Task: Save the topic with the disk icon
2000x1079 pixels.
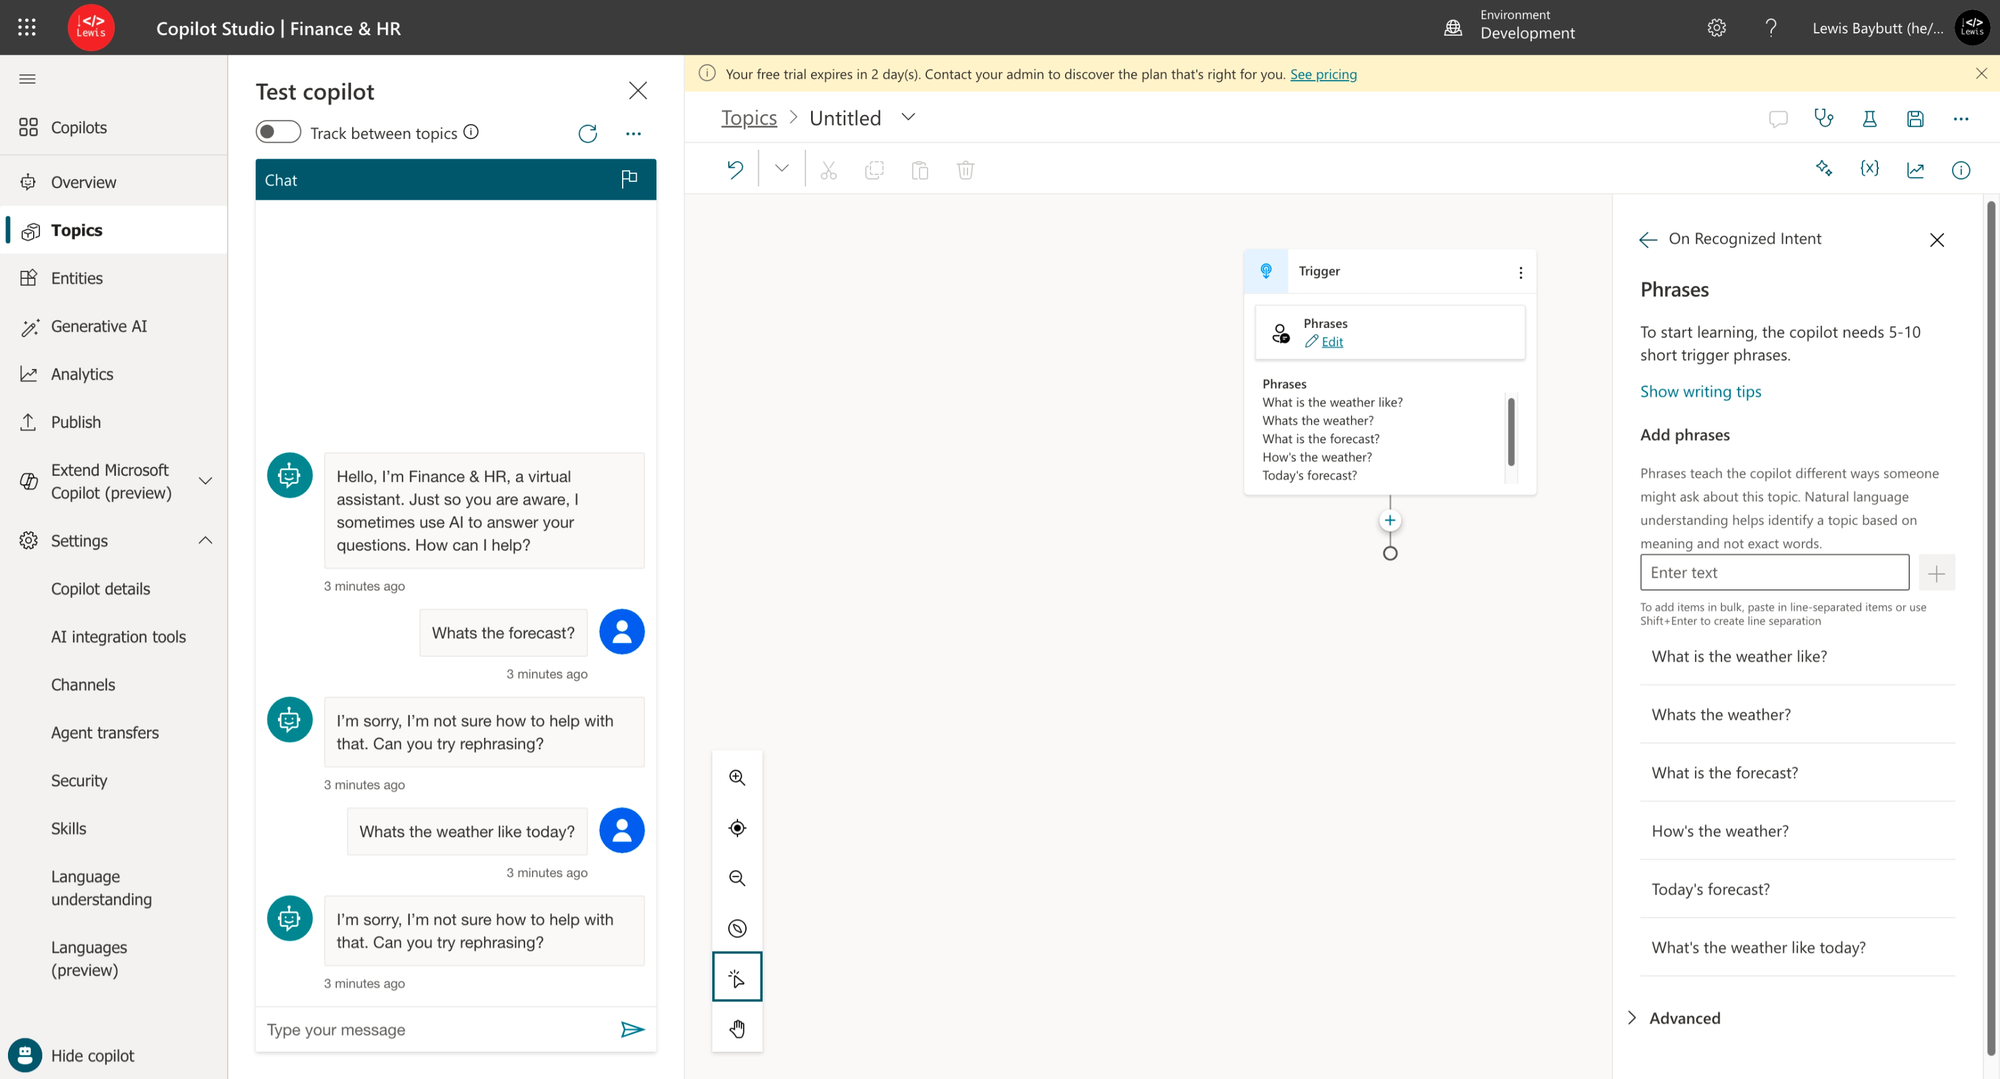Action: click(x=1915, y=118)
